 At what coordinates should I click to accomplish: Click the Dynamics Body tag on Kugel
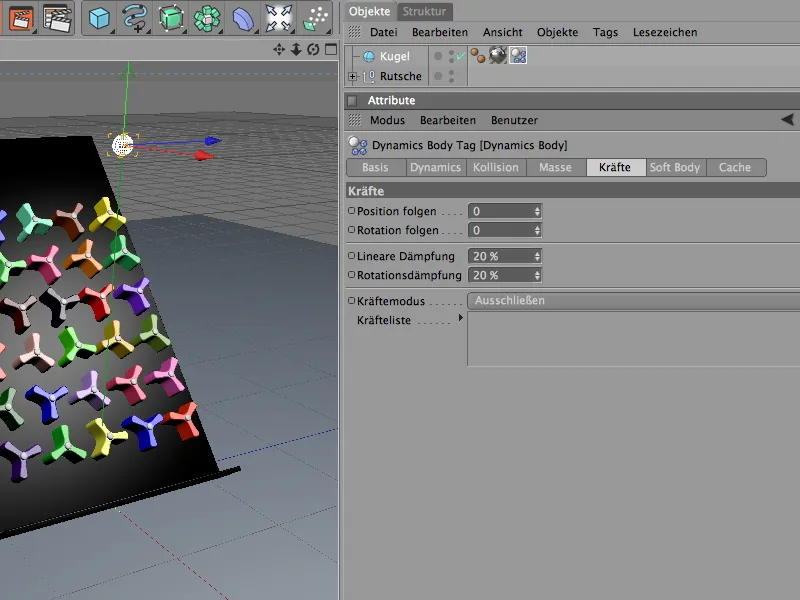[518, 56]
